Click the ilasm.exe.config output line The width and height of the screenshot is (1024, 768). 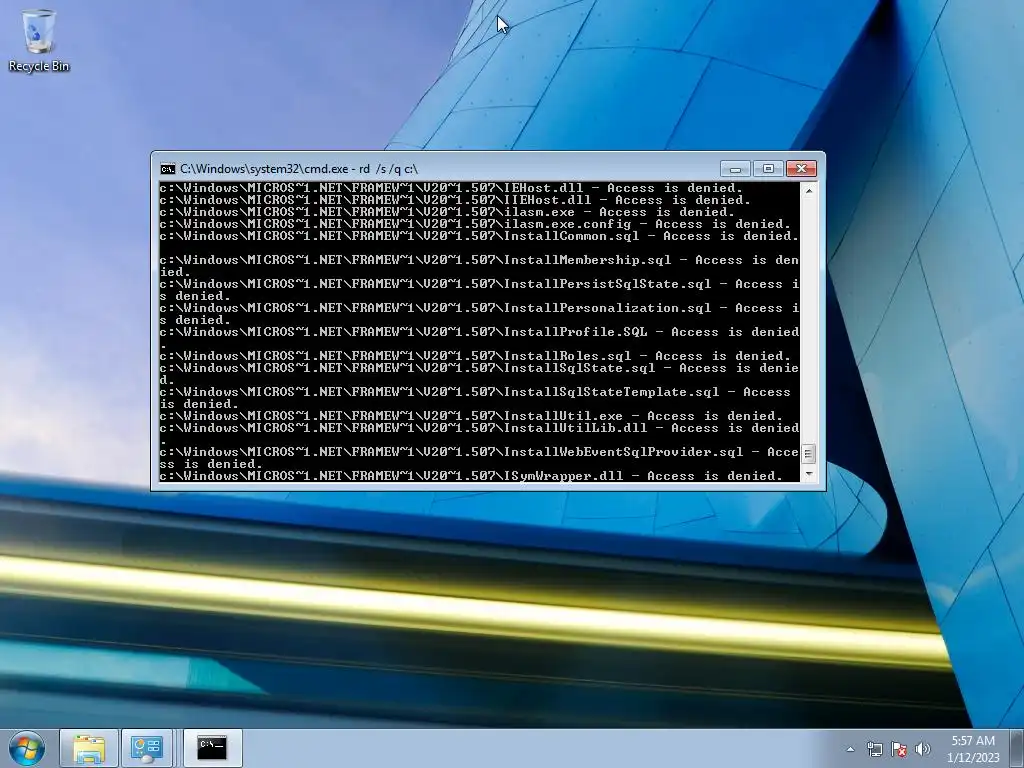(x=475, y=224)
